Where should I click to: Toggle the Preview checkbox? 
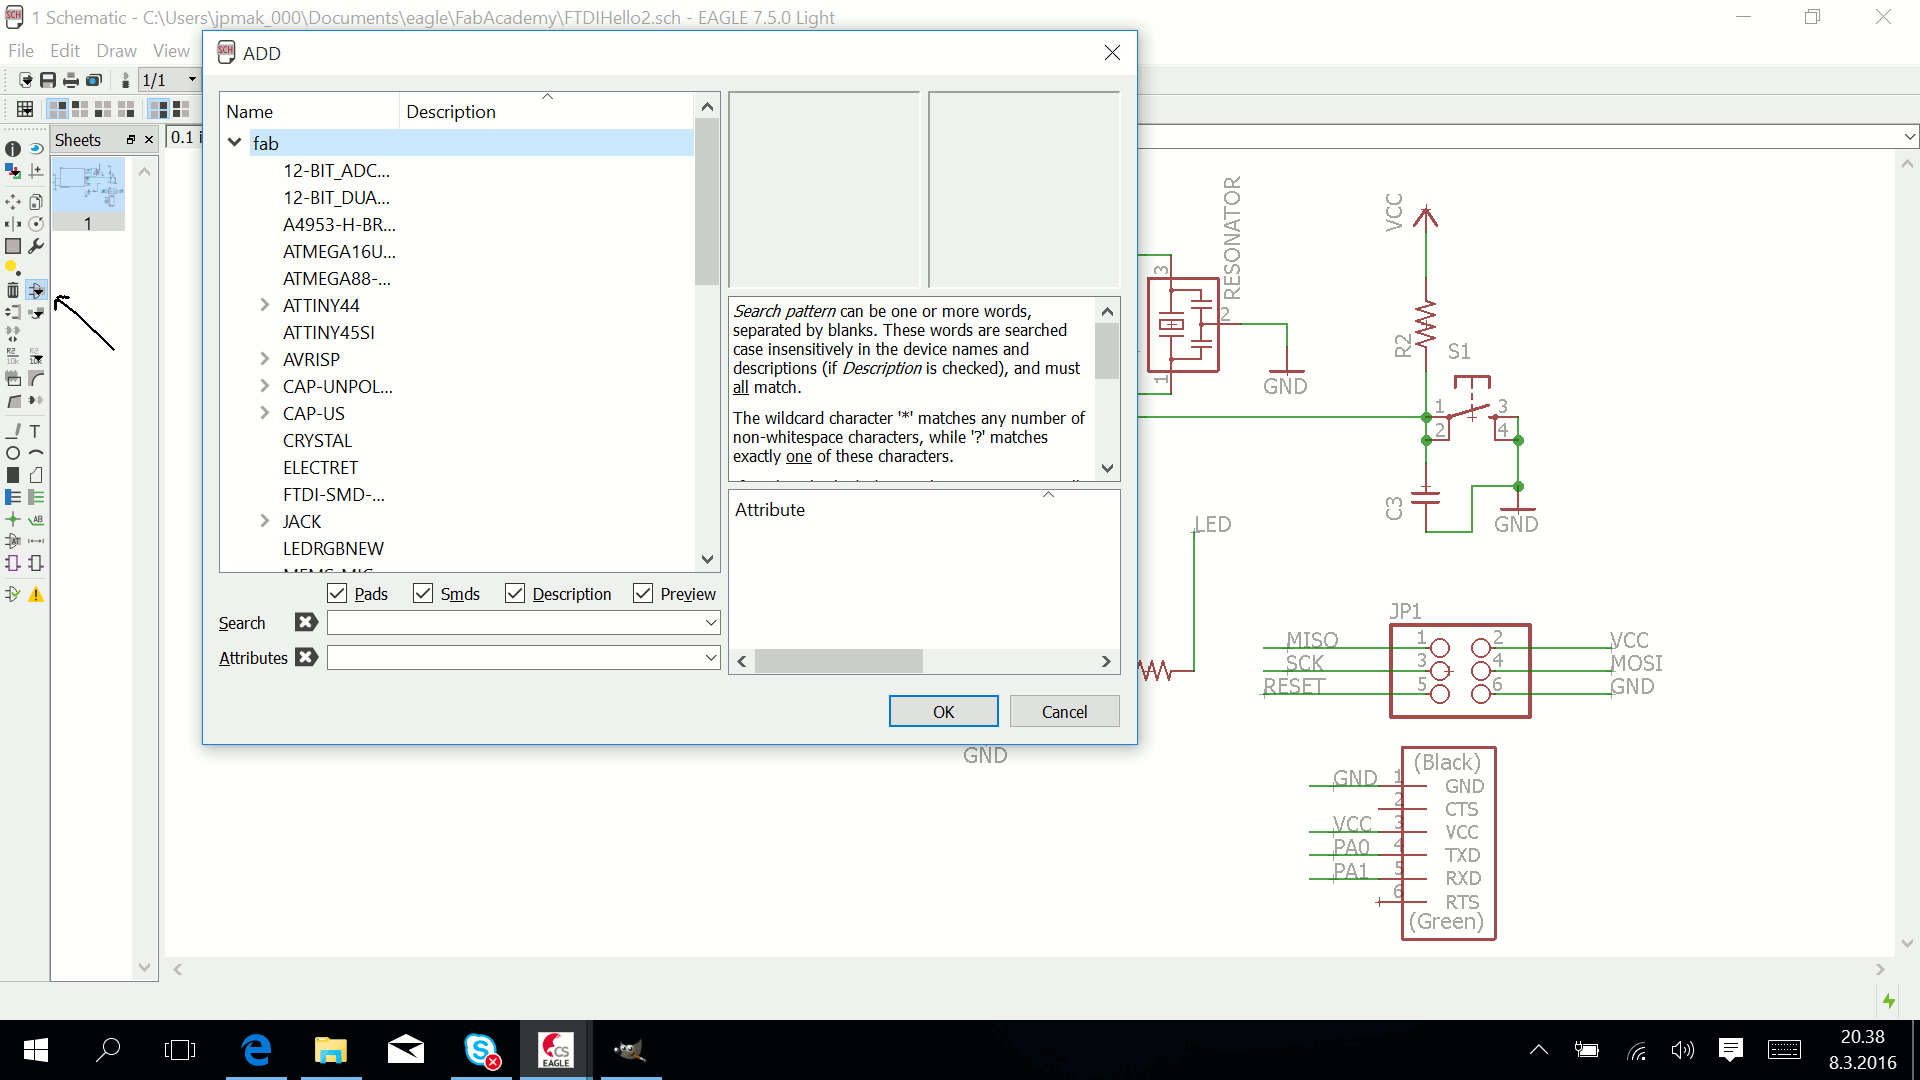643,593
